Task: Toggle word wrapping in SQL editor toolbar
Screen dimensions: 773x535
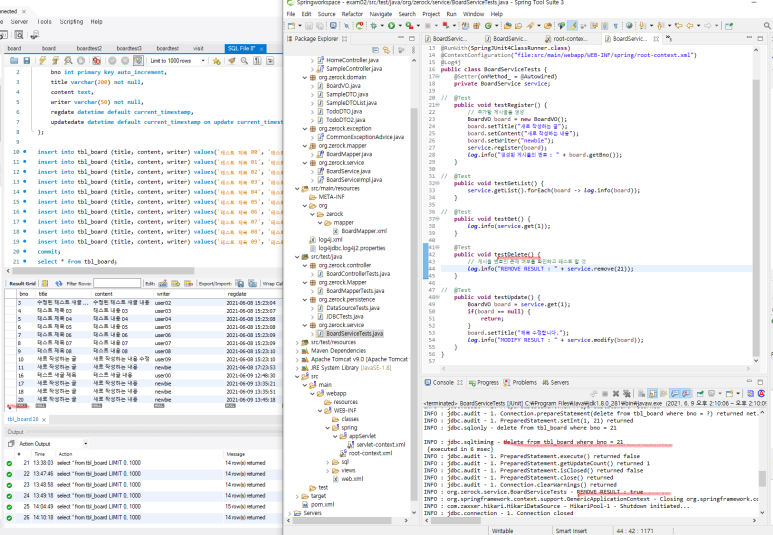Action: coord(270,61)
